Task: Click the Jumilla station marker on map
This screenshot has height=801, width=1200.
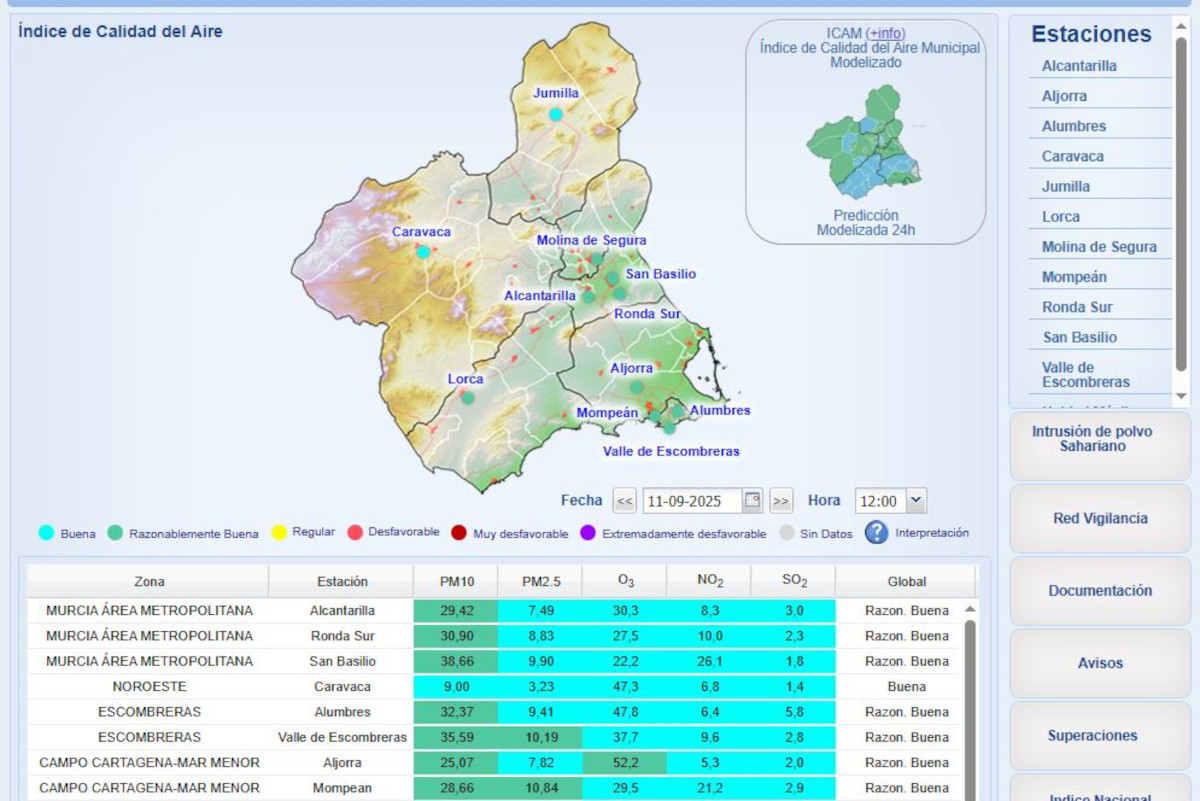Action: tap(555, 114)
